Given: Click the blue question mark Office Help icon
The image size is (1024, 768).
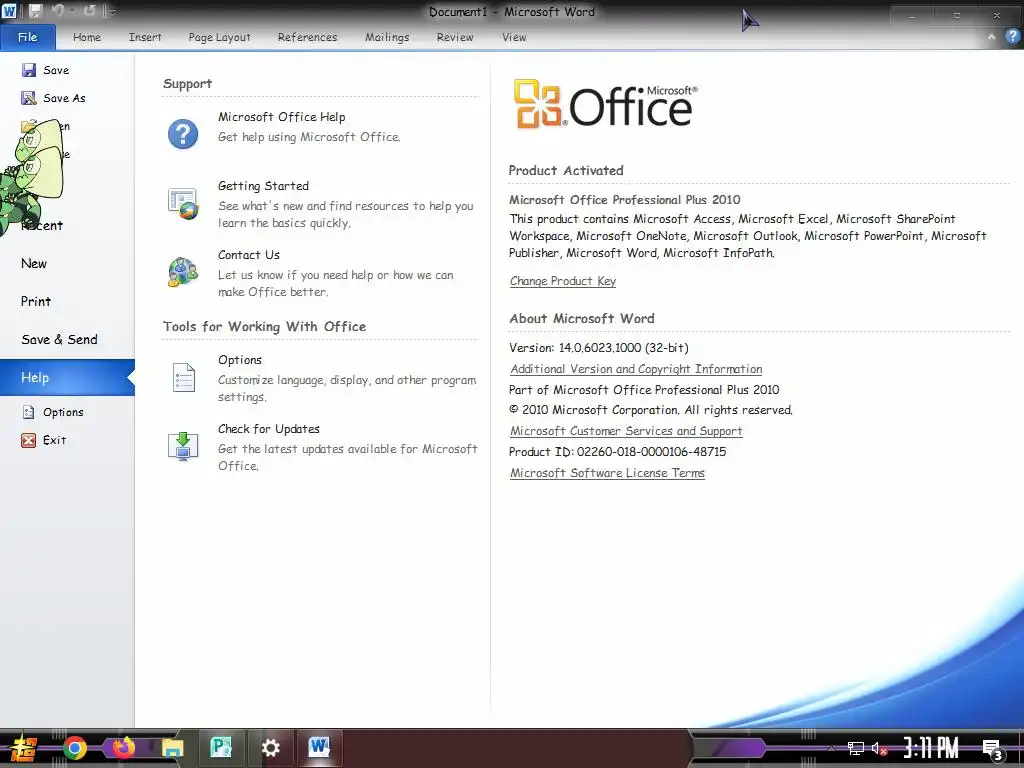Looking at the screenshot, I should tap(183, 134).
